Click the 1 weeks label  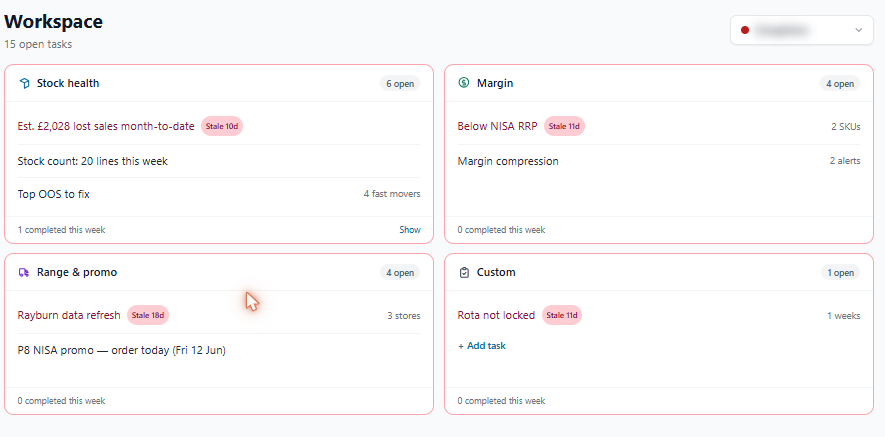point(844,316)
